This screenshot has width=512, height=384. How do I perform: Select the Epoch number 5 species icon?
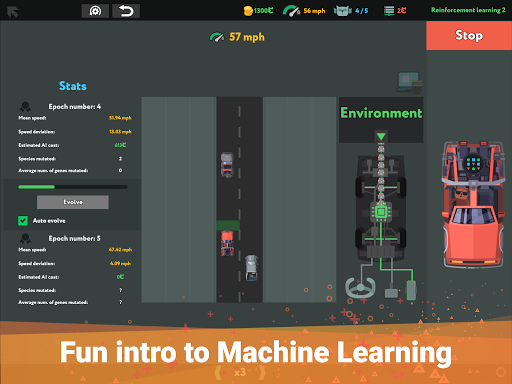[25, 238]
